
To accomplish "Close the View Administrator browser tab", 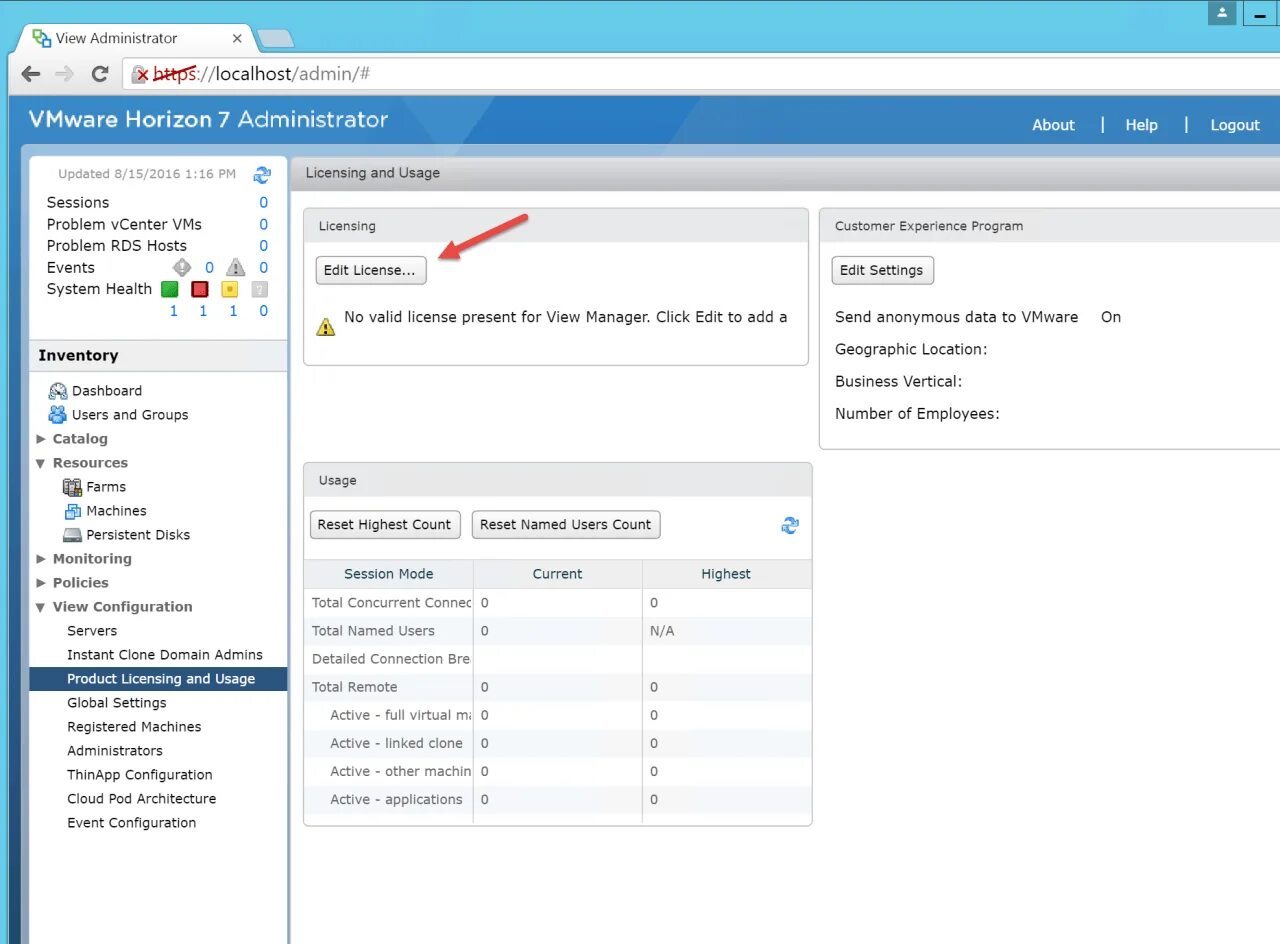I will tap(237, 39).
